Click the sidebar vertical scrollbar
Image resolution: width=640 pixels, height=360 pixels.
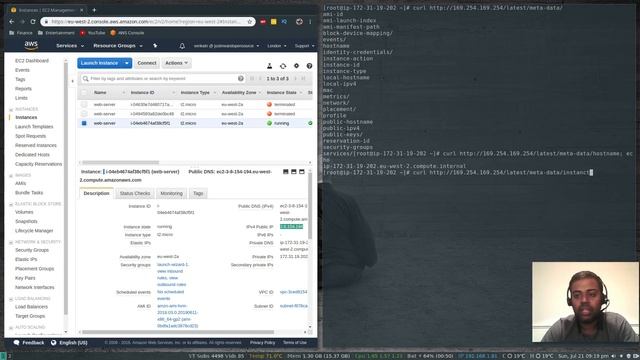tap(66, 188)
